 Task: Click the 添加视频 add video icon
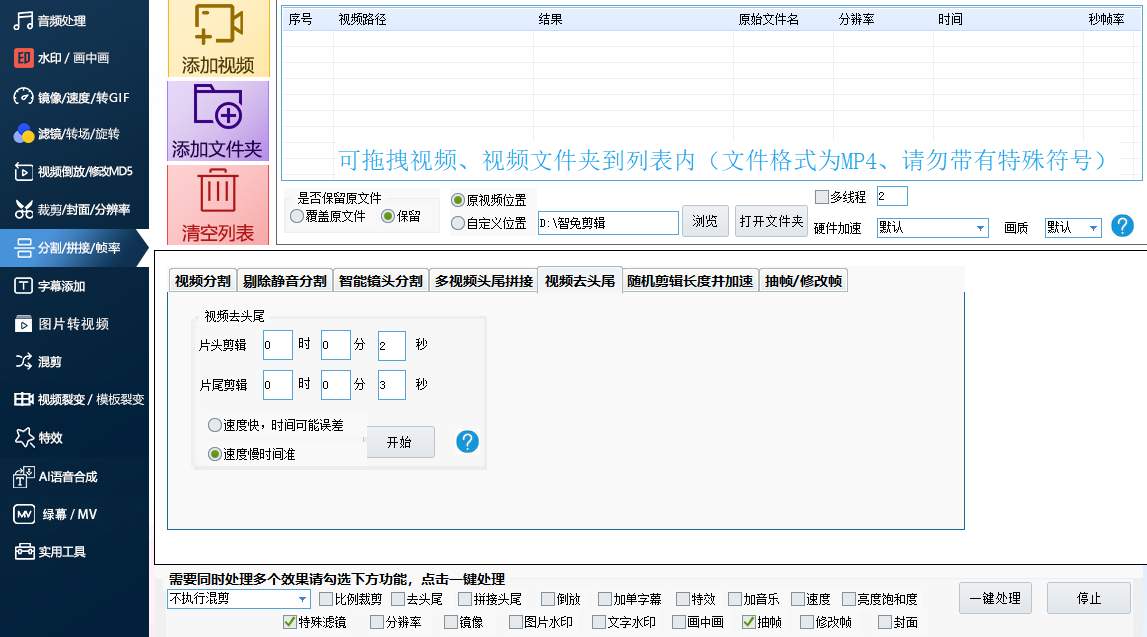[x=217, y=27]
